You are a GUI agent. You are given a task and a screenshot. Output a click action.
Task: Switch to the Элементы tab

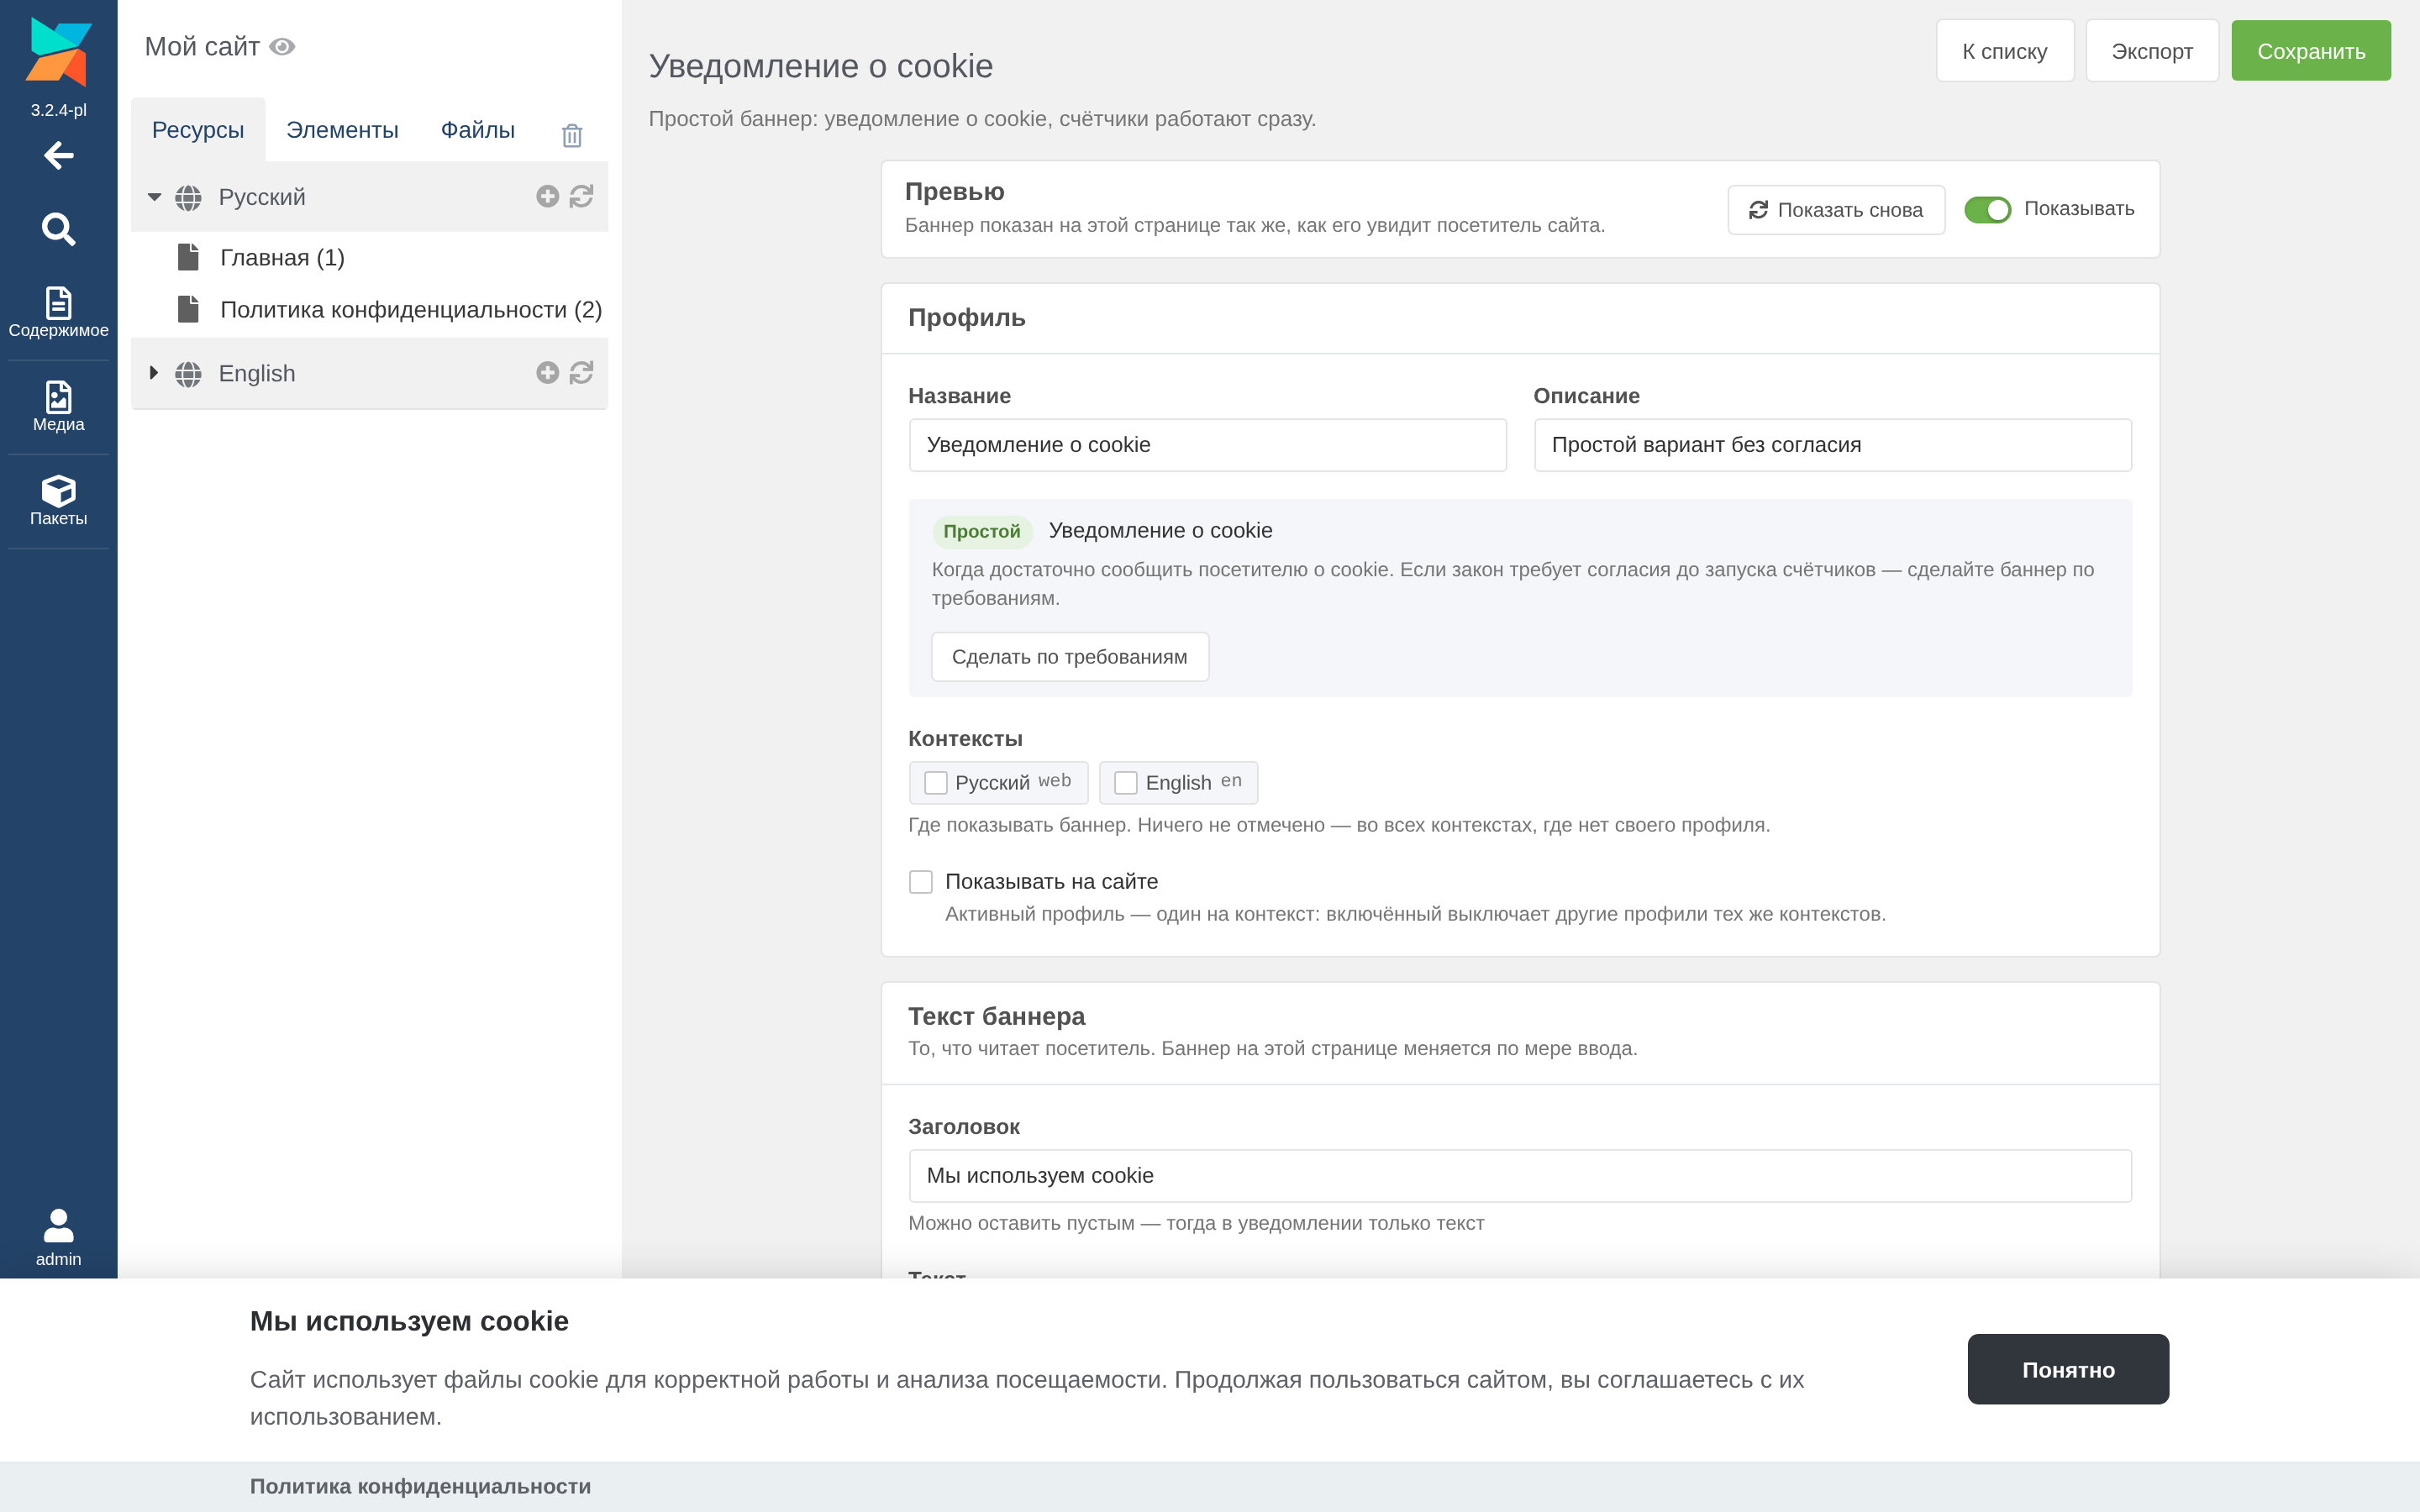[342, 129]
